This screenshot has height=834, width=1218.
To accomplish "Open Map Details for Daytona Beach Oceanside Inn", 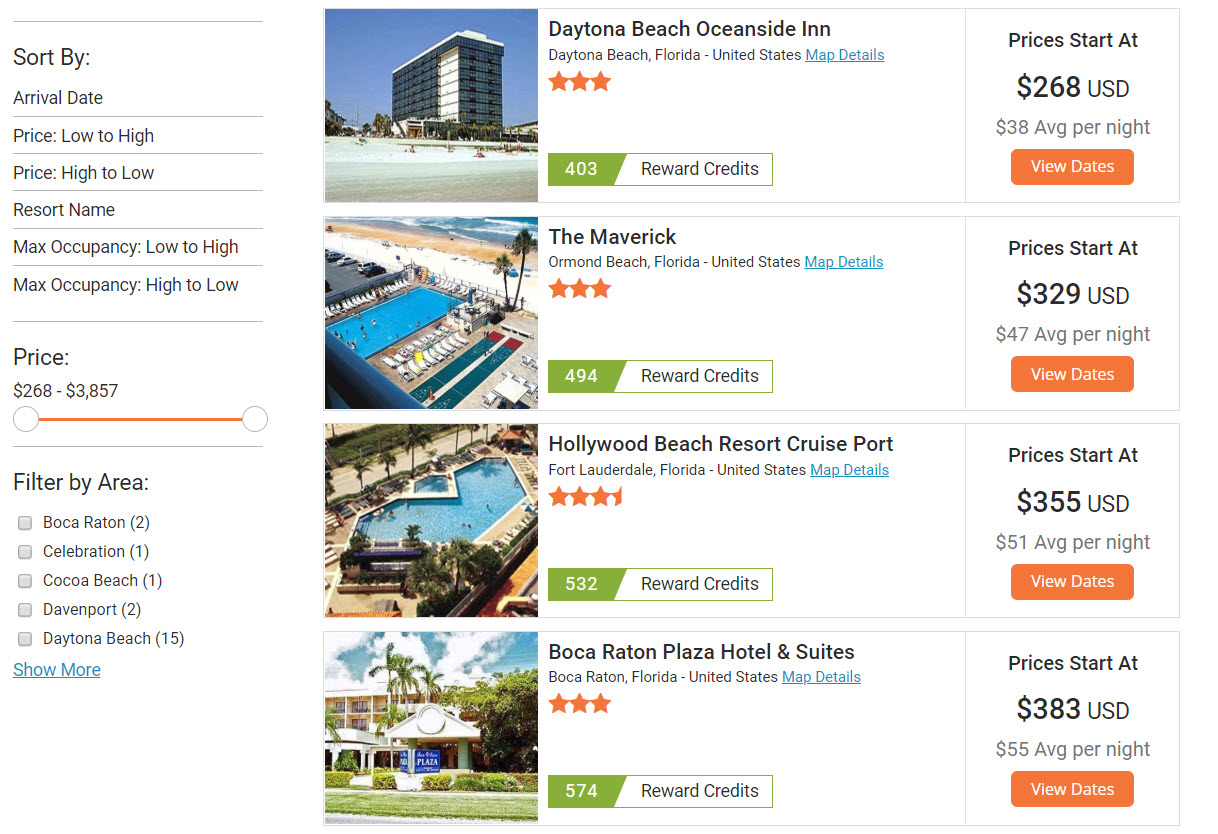I will (844, 55).
